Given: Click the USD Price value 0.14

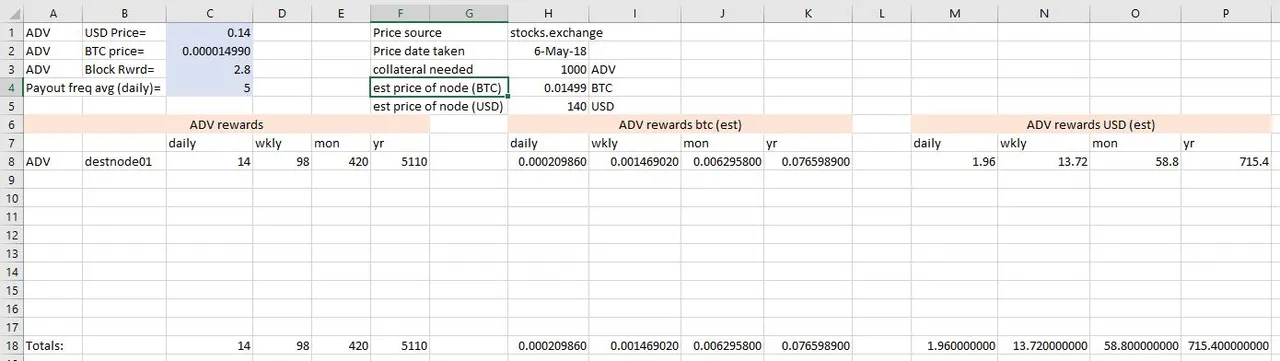Looking at the screenshot, I should coord(209,33).
